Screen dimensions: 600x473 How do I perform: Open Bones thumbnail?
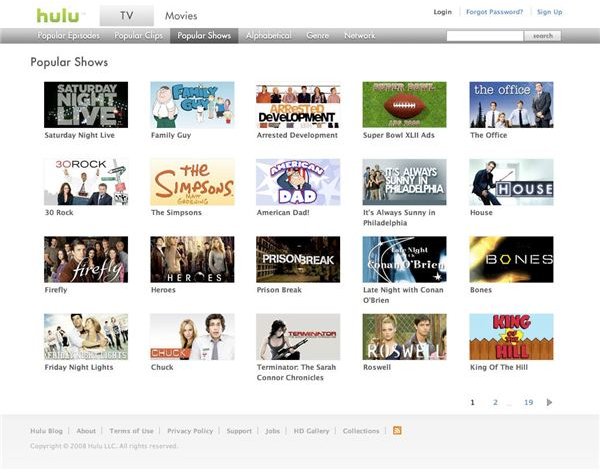click(x=511, y=259)
